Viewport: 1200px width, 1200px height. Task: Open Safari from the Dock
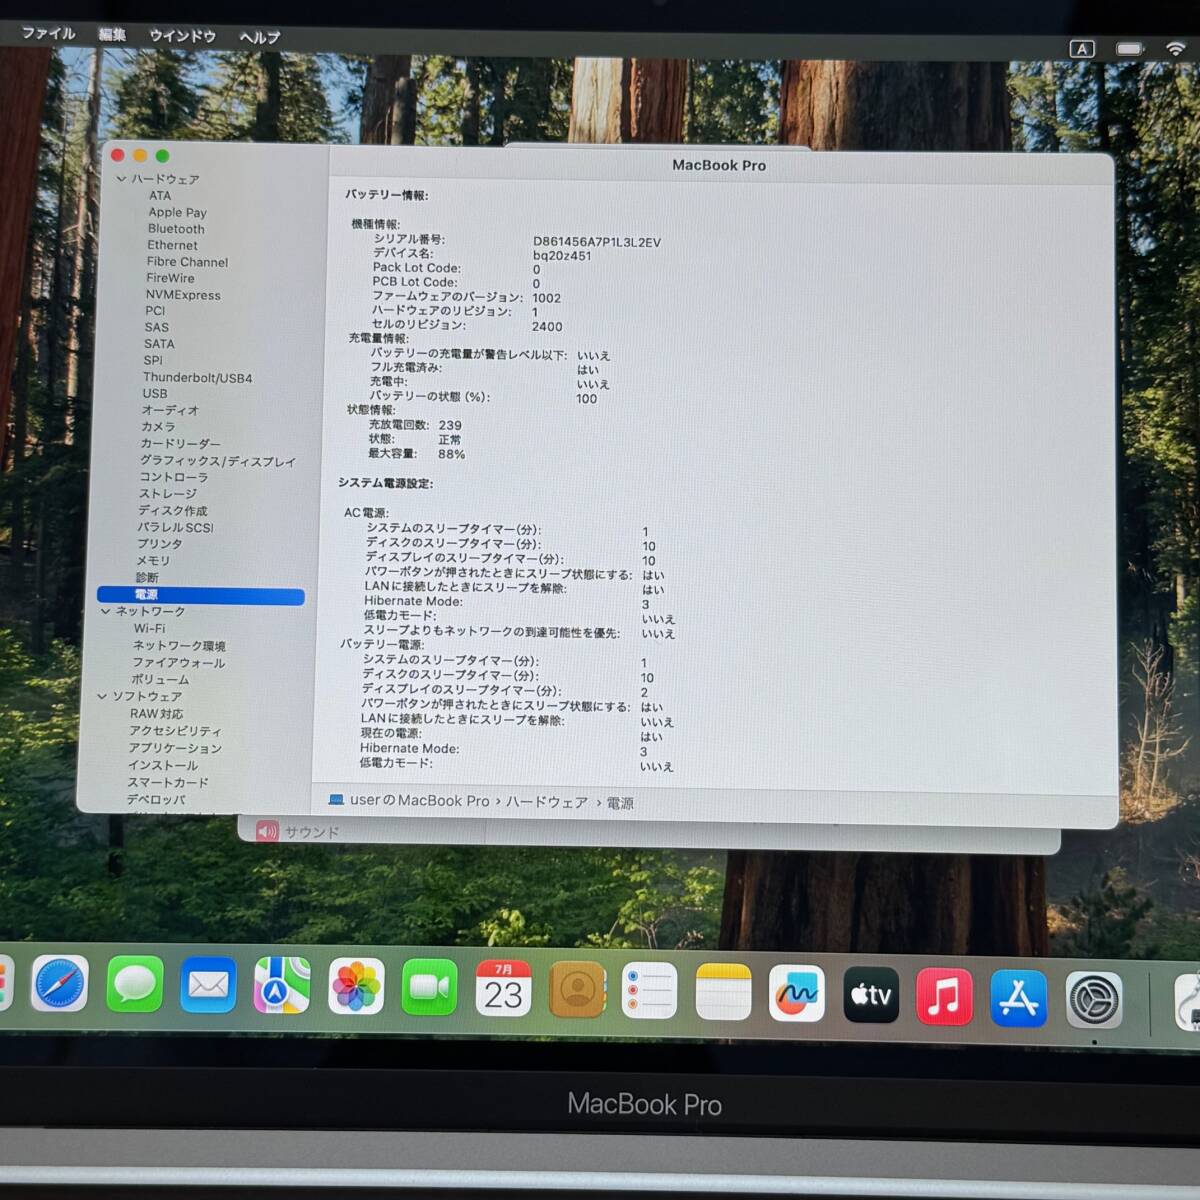click(x=60, y=984)
